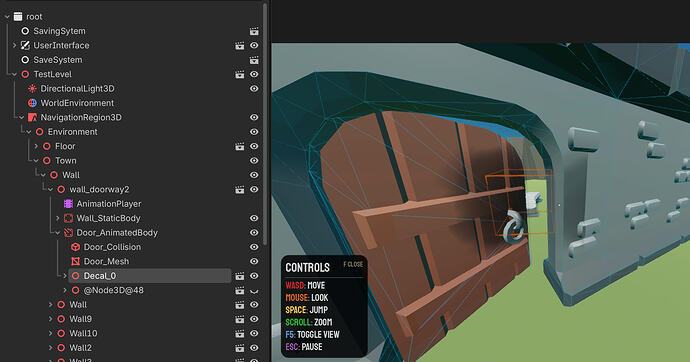Image resolution: width=690 pixels, height=362 pixels.
Task: Click the Wall_StaticBody node icon
Action: [68, 218]
